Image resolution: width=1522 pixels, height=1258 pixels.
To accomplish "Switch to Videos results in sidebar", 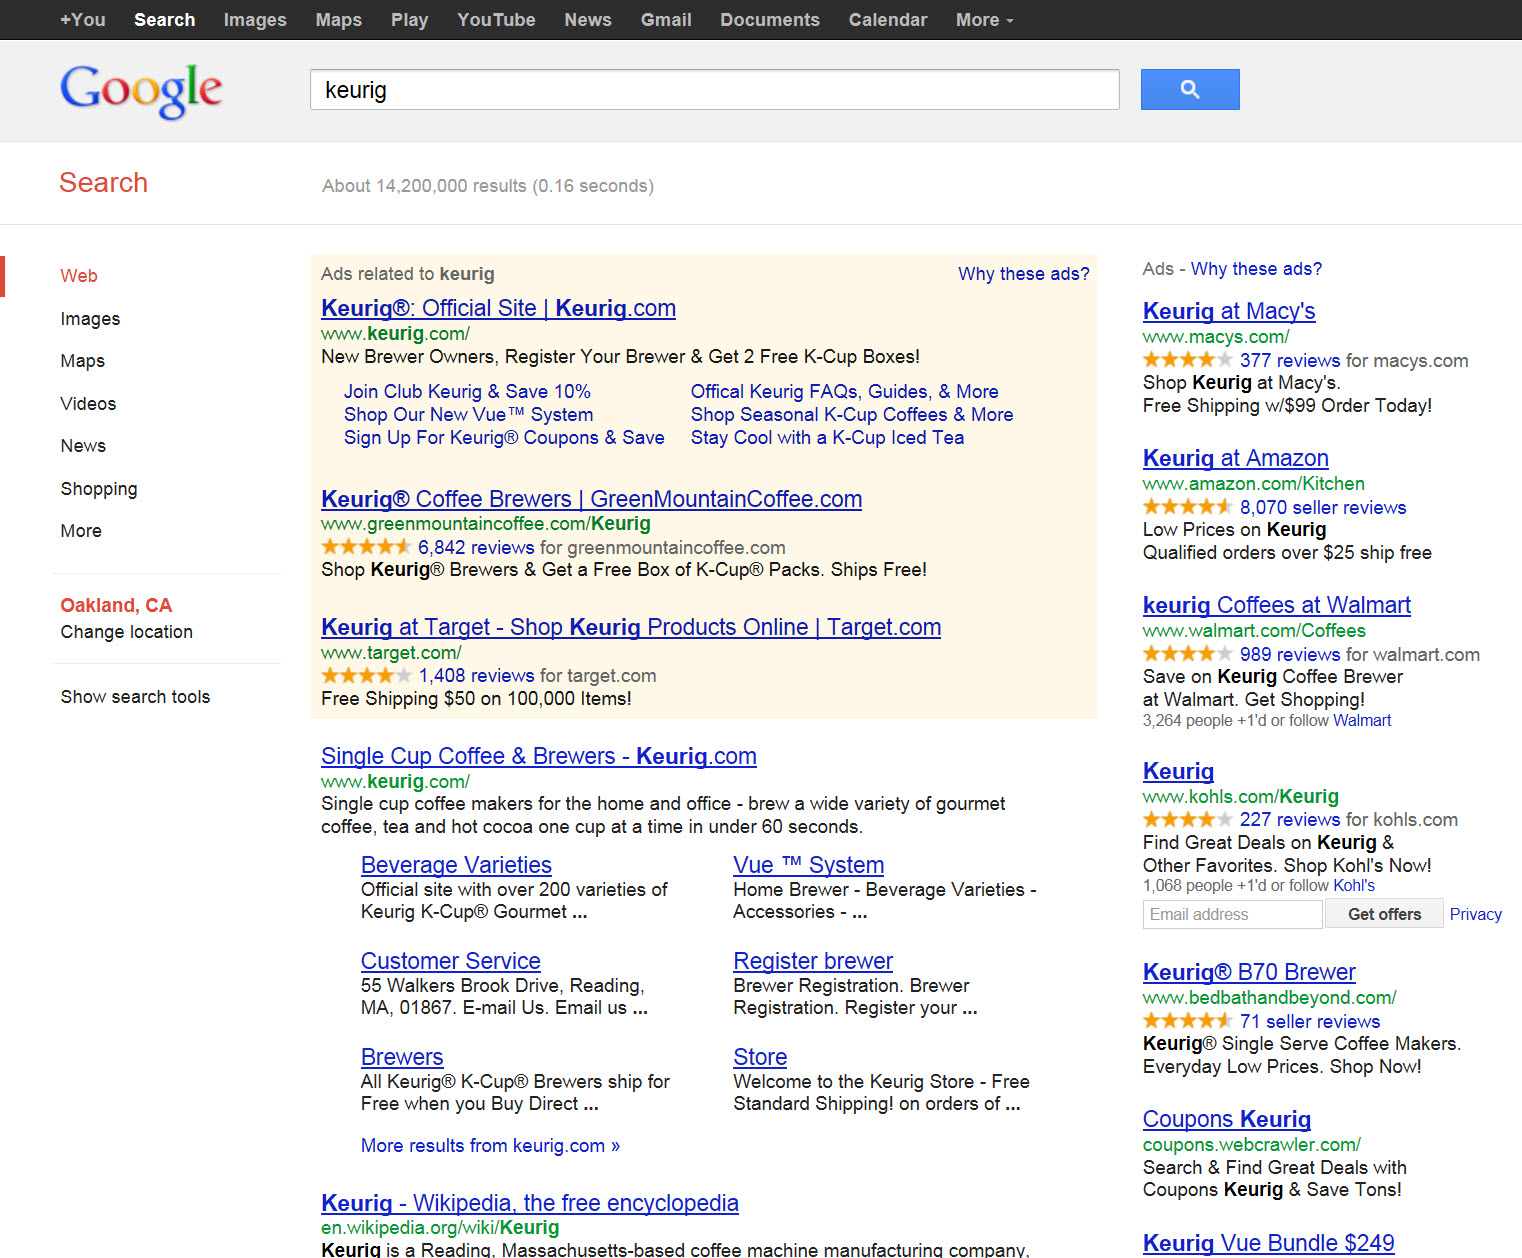I will 88,404.
